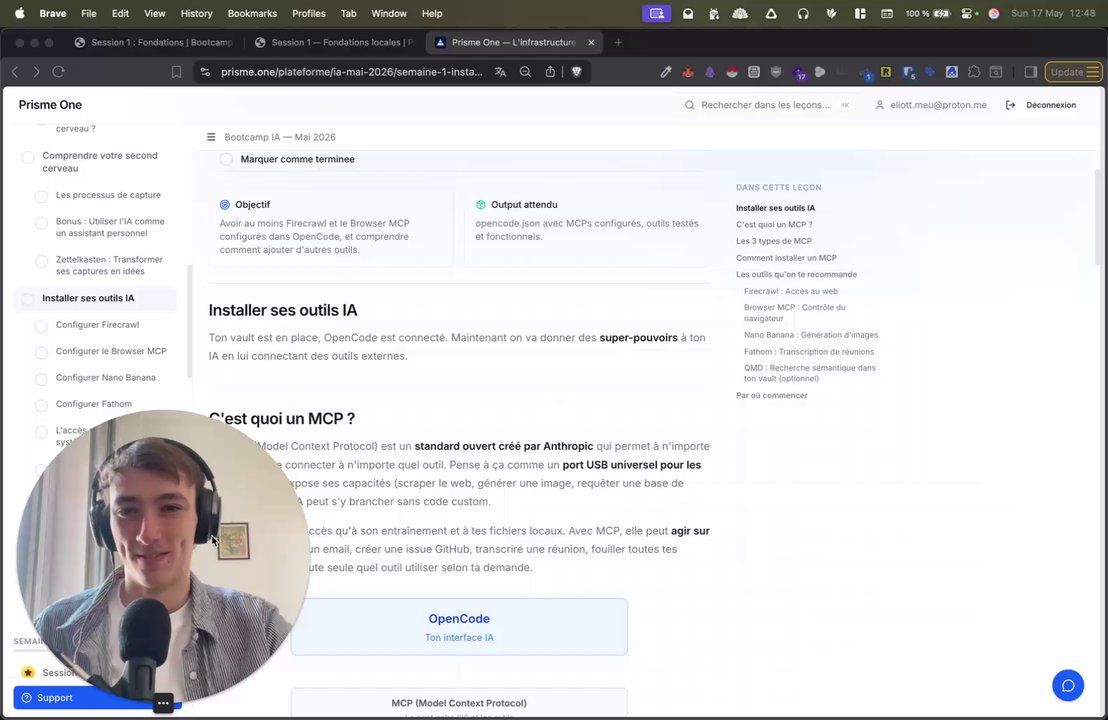Close the Prisme One tab
The image size is (1108, 720).
coord(591,42)
